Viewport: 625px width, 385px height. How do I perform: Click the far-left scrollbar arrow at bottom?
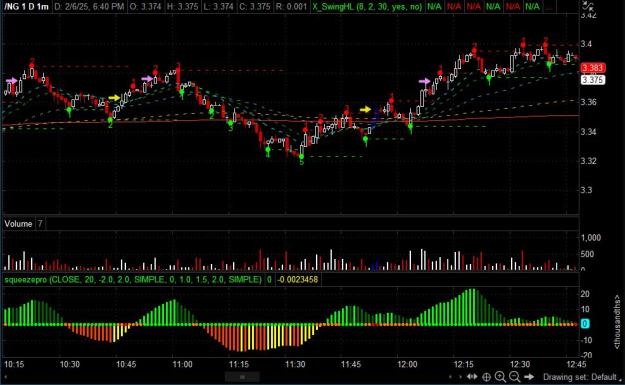pyautogui.click(x=5, y=377)
